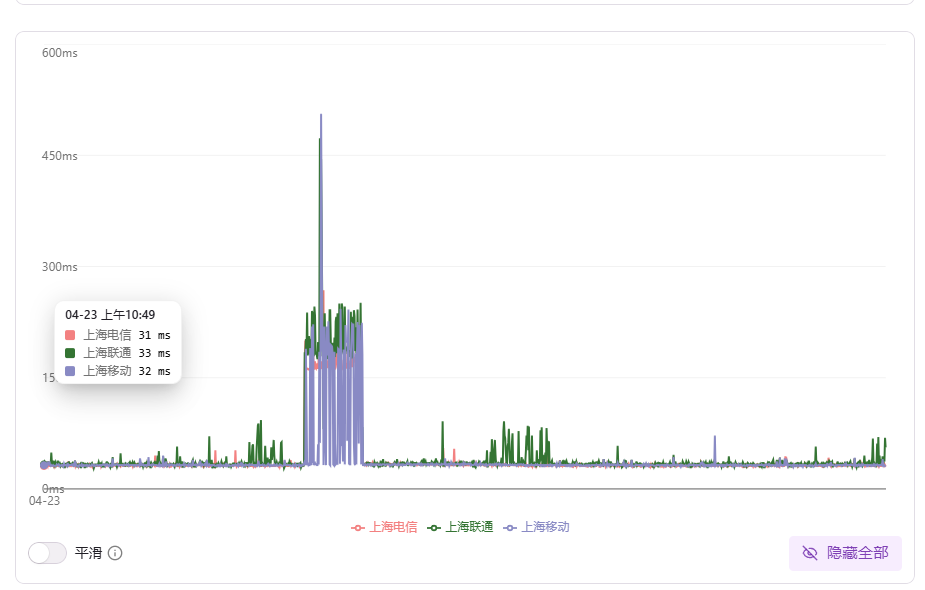Click the 33 ms value in tooltip
The height and width of the screenshot is (590, 925).
(155, 353)
